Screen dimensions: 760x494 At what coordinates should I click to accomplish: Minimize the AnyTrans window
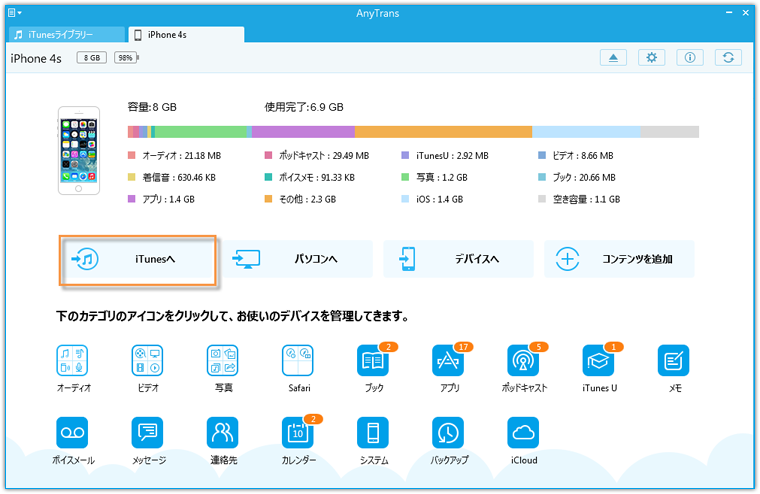coord(729,13)
